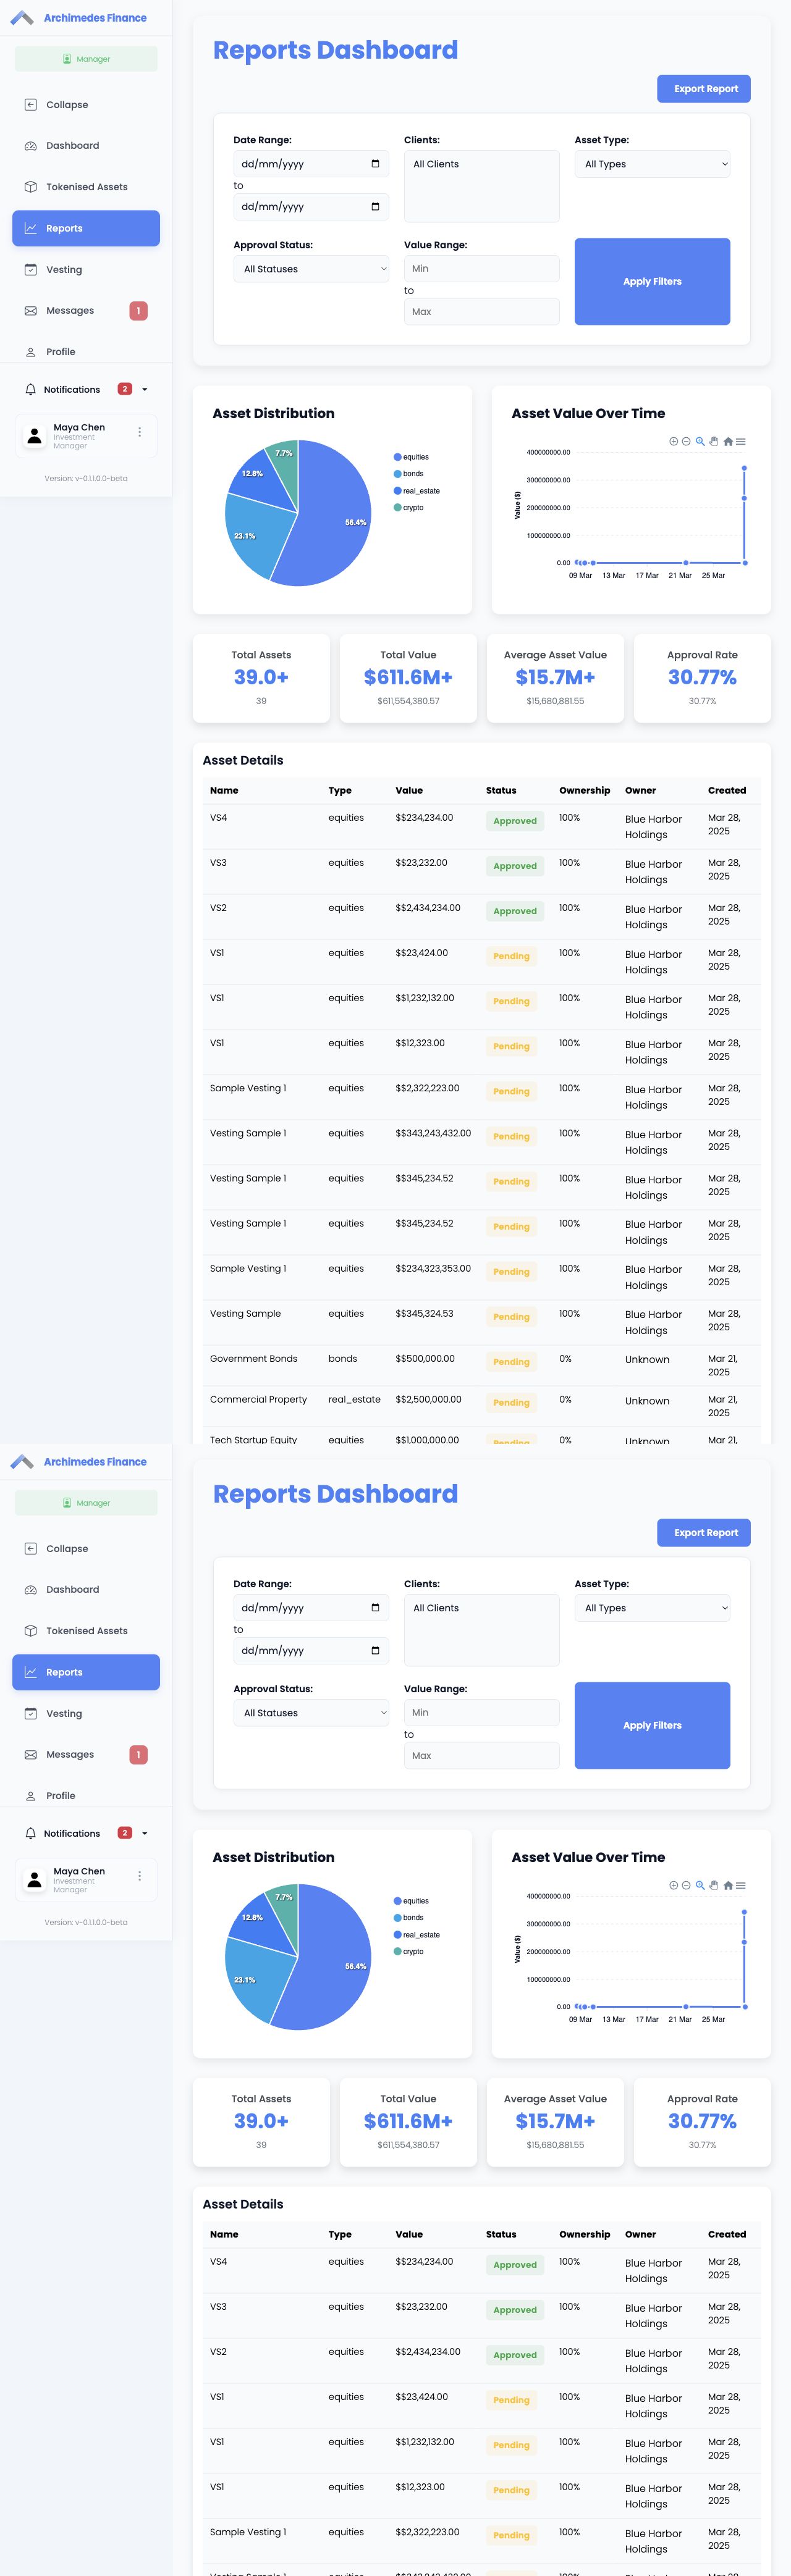Click Archimedes Finance logo in upper page copy

point(22,18)
